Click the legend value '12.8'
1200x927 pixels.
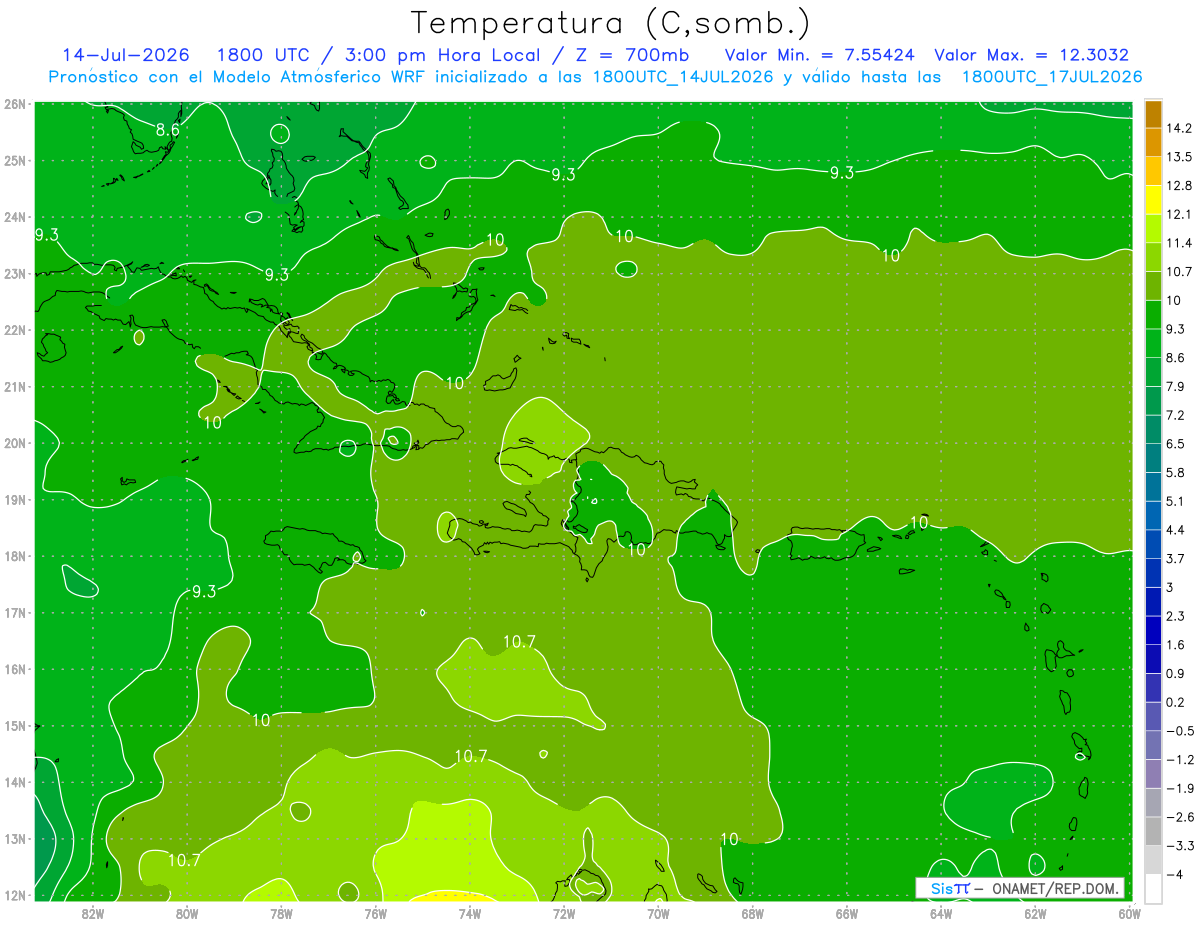[1178, 186]
